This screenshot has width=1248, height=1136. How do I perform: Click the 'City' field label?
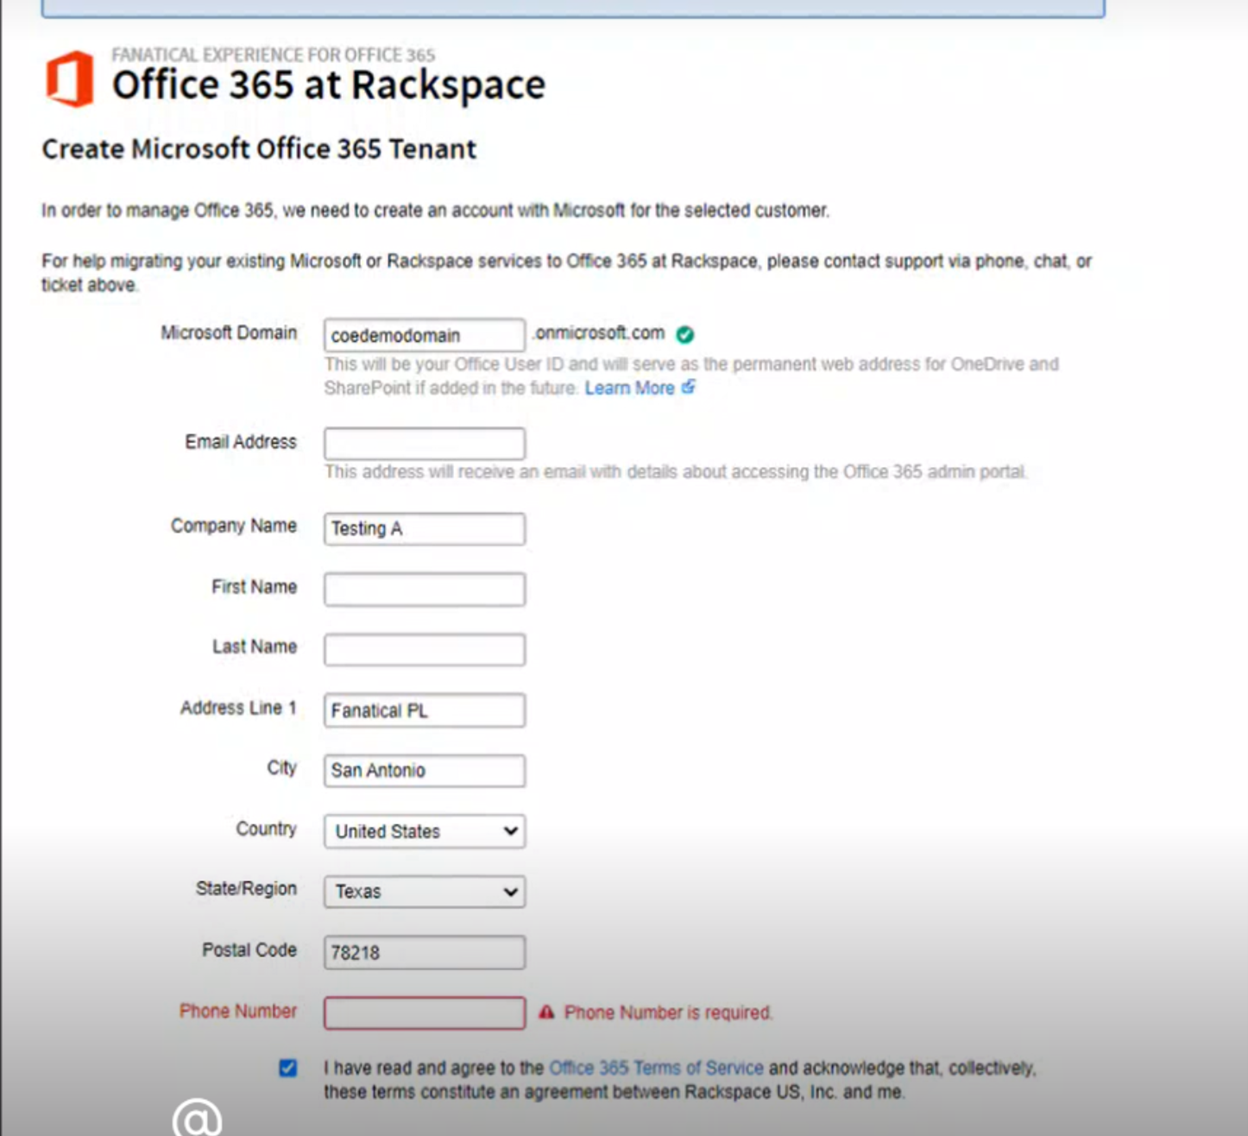(282, 768)
